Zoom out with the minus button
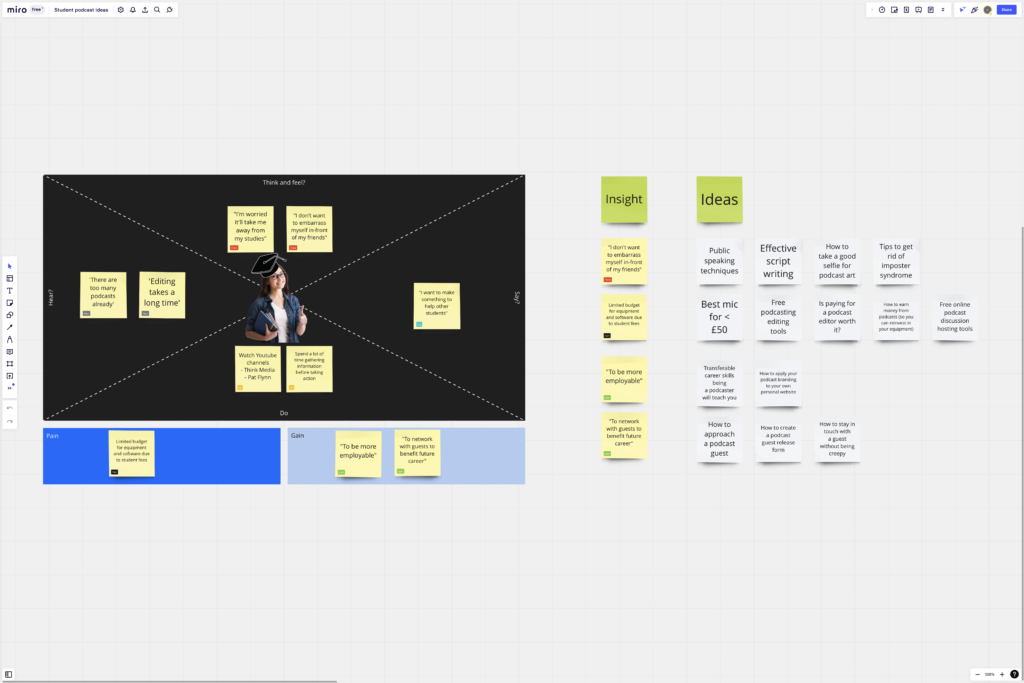The width and height of the screenshot is (1024, 683). (x=977, y=675)
